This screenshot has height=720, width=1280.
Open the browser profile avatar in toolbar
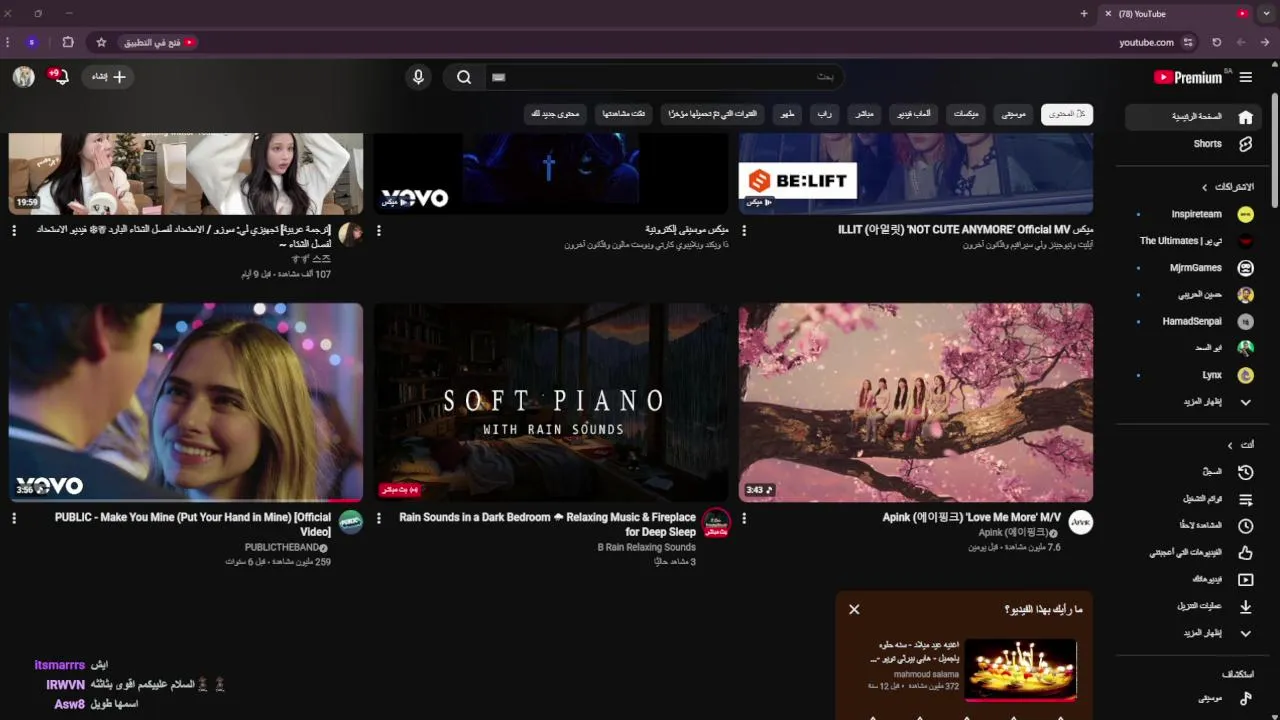click(31, 42)
